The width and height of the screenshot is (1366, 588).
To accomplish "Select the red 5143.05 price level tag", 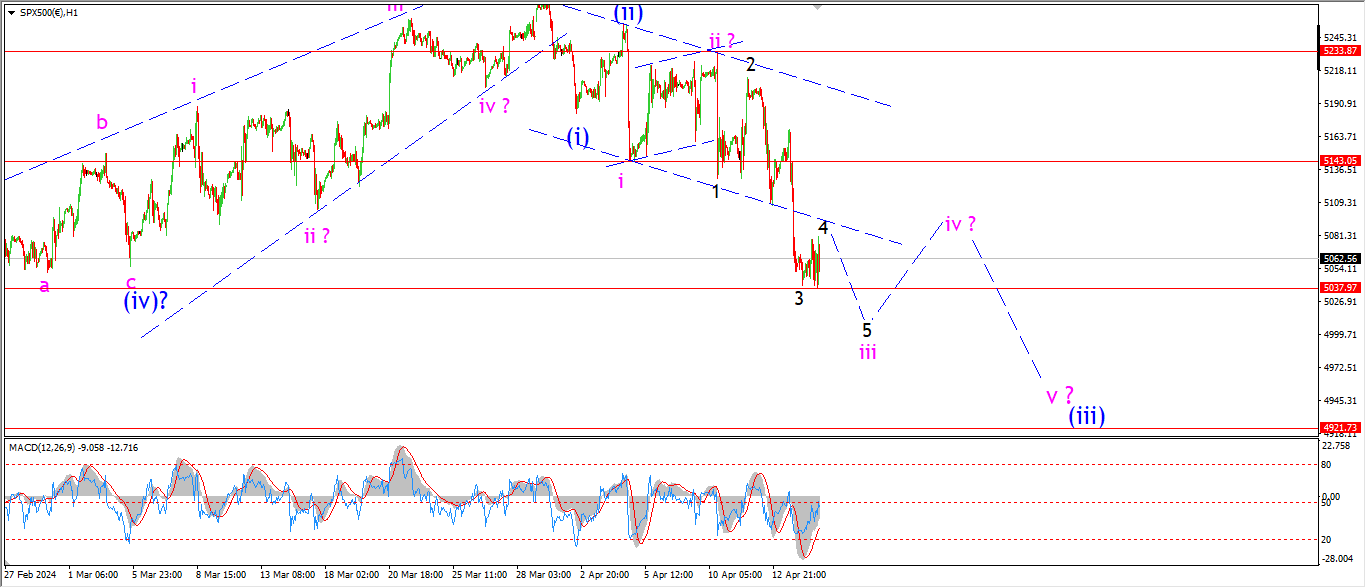I will [1339, 161].
